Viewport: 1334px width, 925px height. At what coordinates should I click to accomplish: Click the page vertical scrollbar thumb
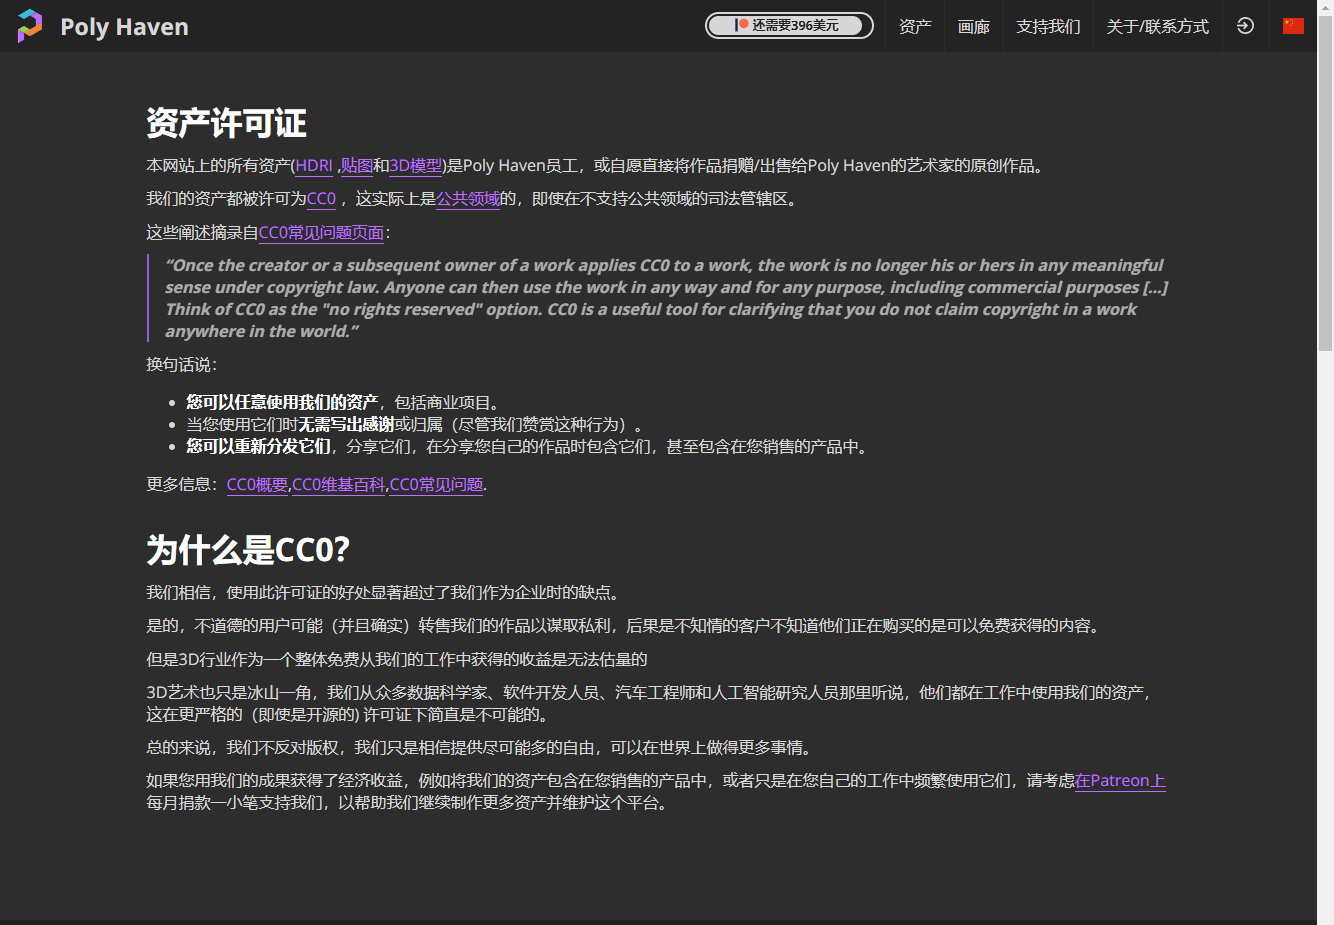click(1325, 182)
